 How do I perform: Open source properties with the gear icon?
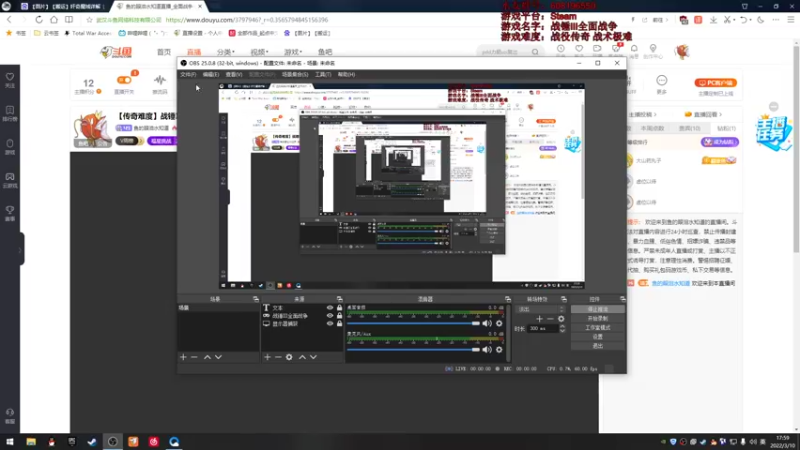click(x=289, y=357)
